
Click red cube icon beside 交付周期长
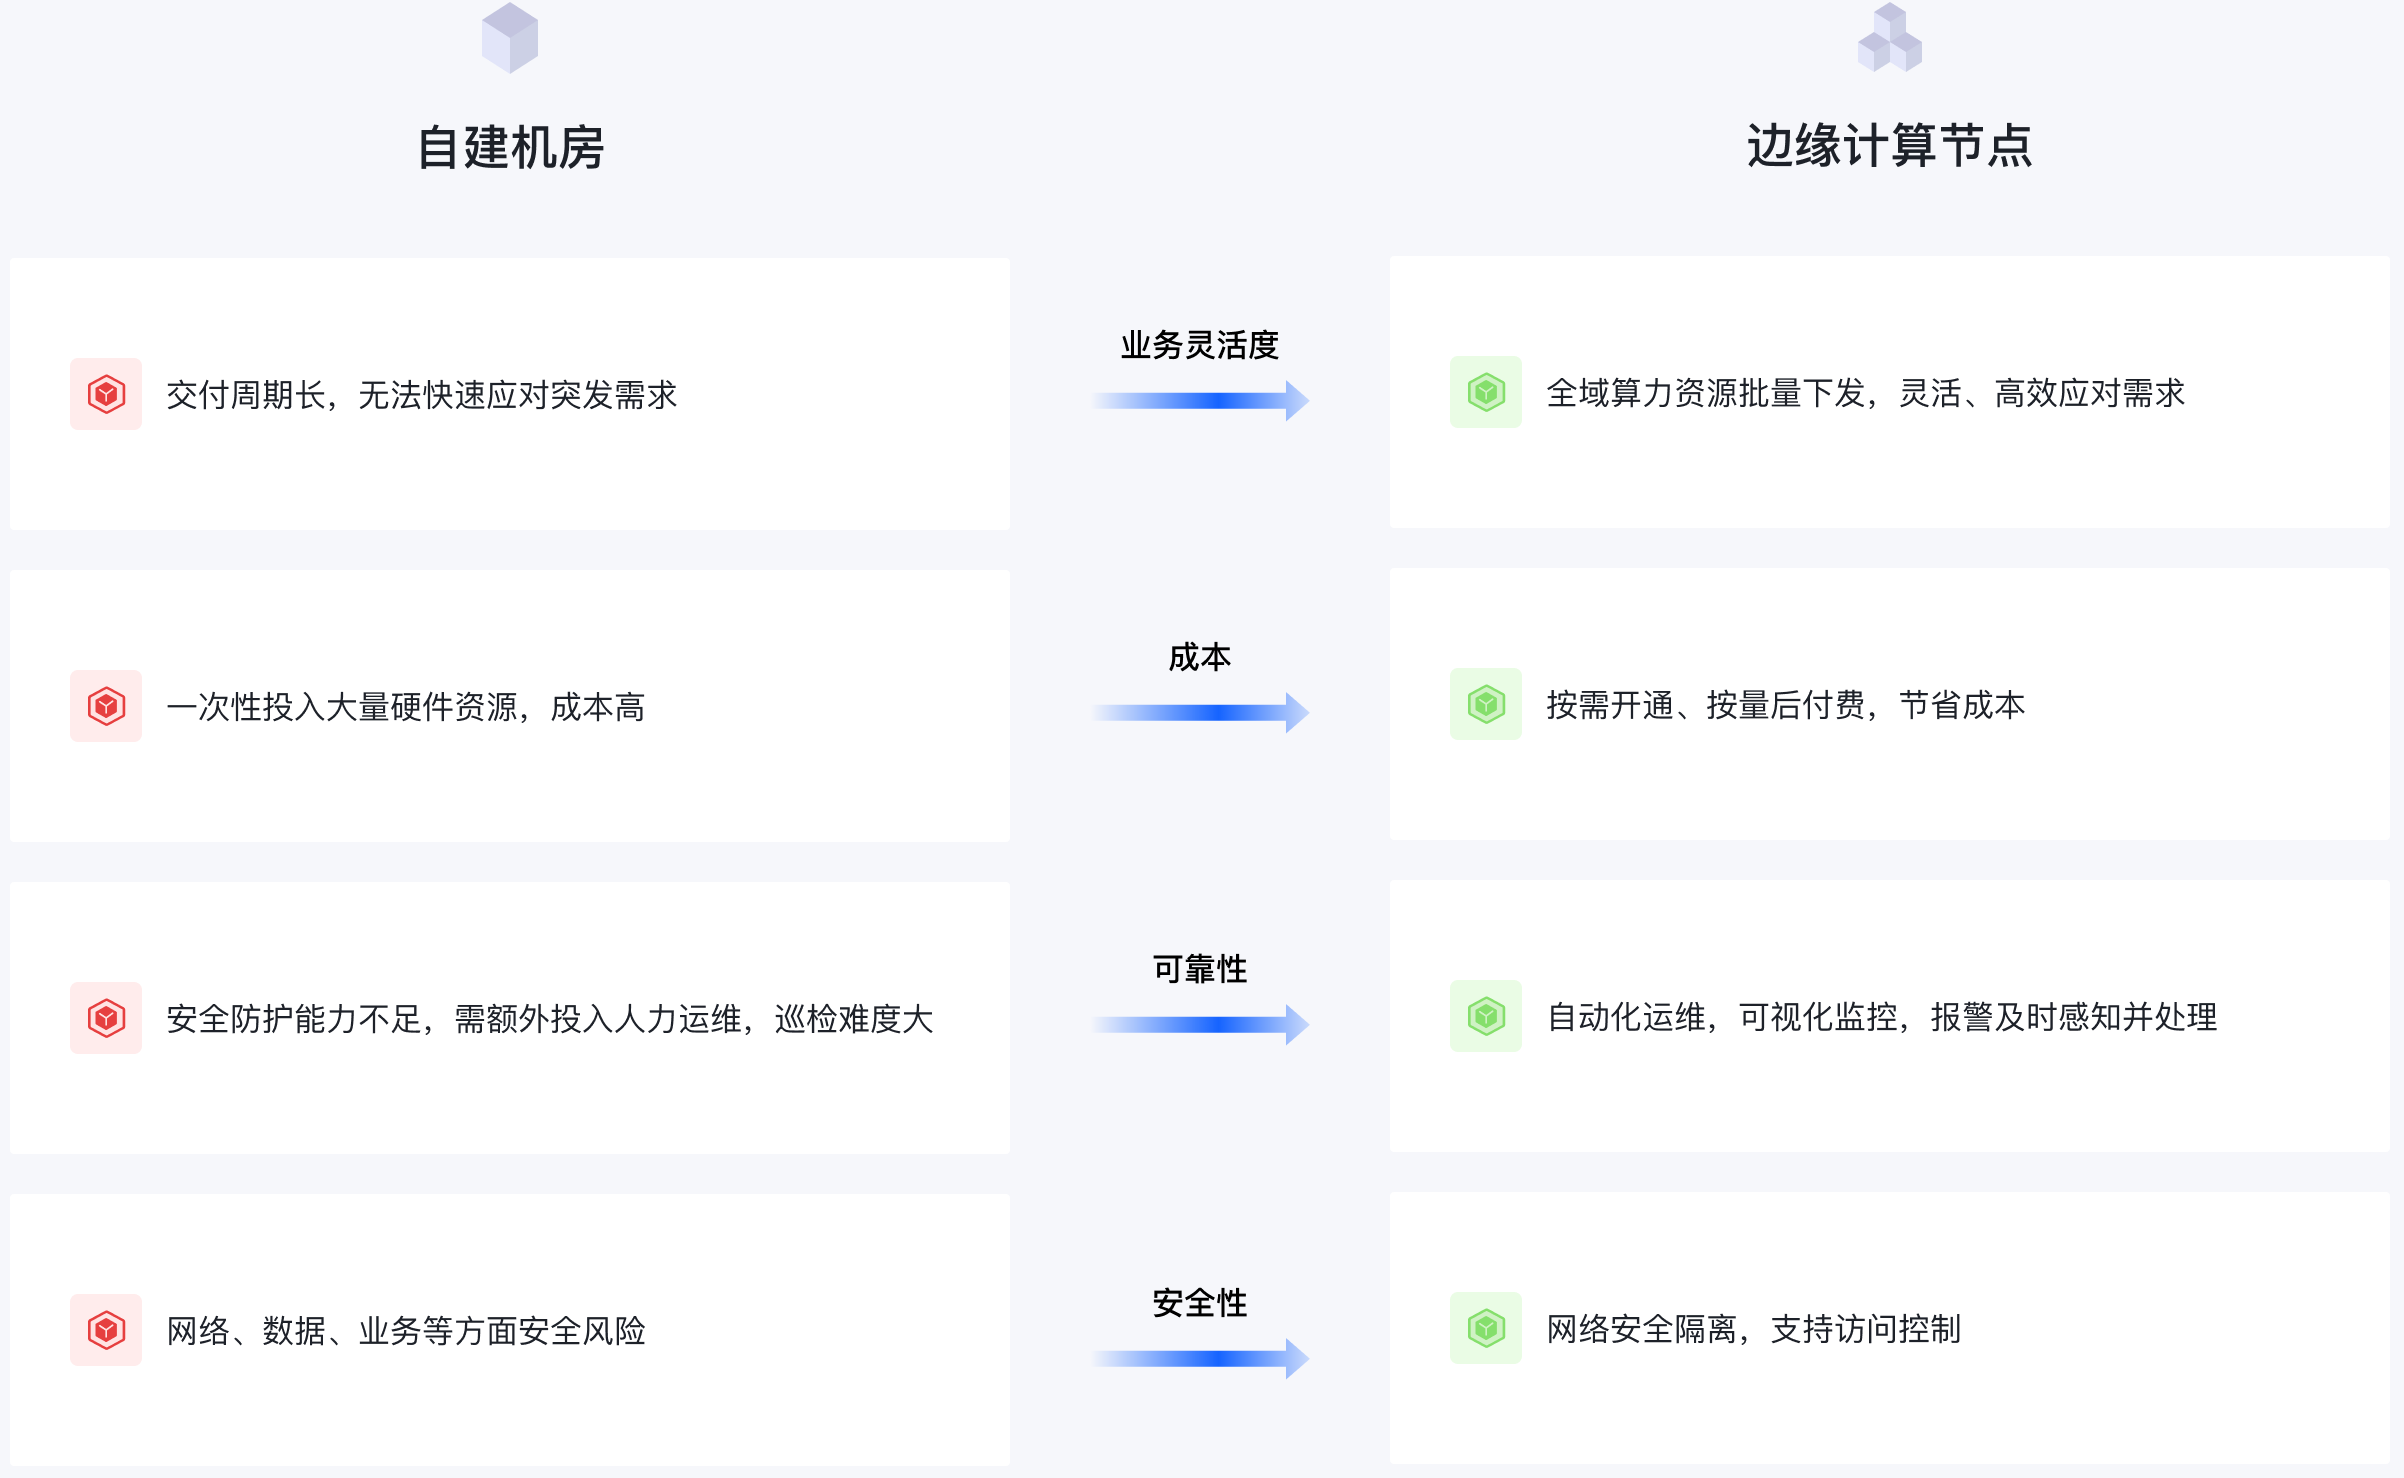click(x=106, y=394)
